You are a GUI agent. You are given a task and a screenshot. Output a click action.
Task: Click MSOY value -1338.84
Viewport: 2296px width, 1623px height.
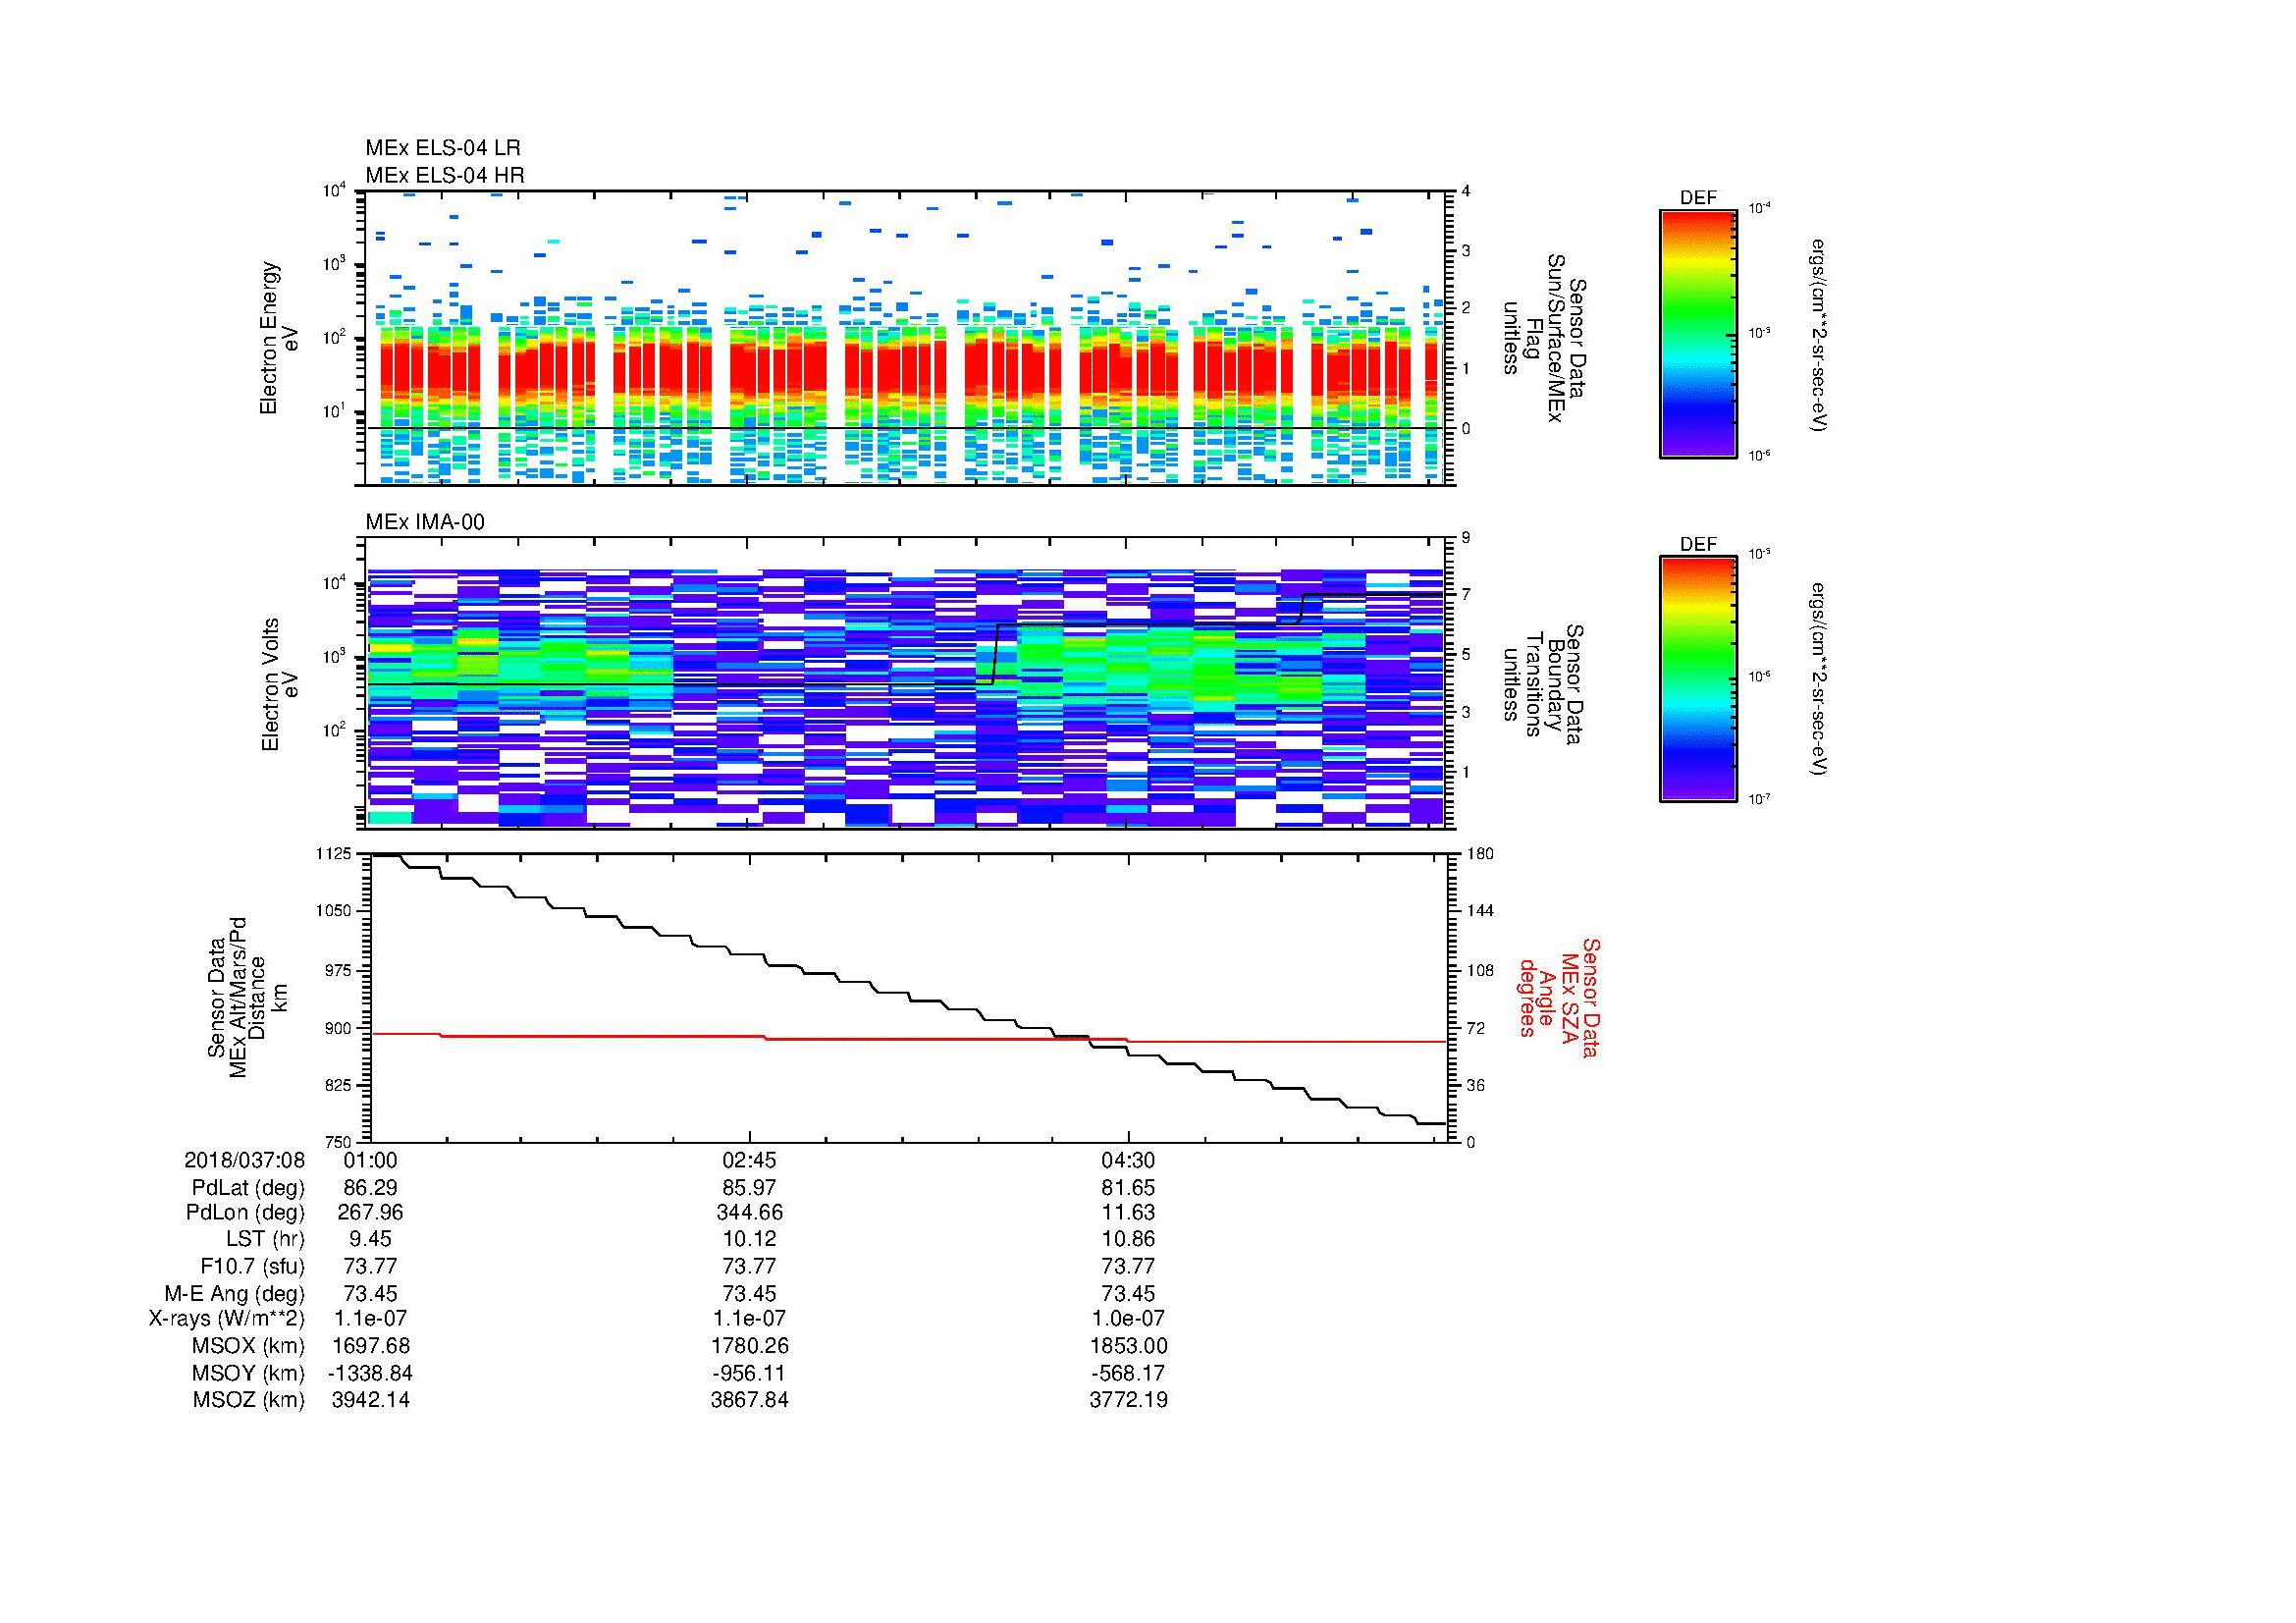coord(370,1373)
